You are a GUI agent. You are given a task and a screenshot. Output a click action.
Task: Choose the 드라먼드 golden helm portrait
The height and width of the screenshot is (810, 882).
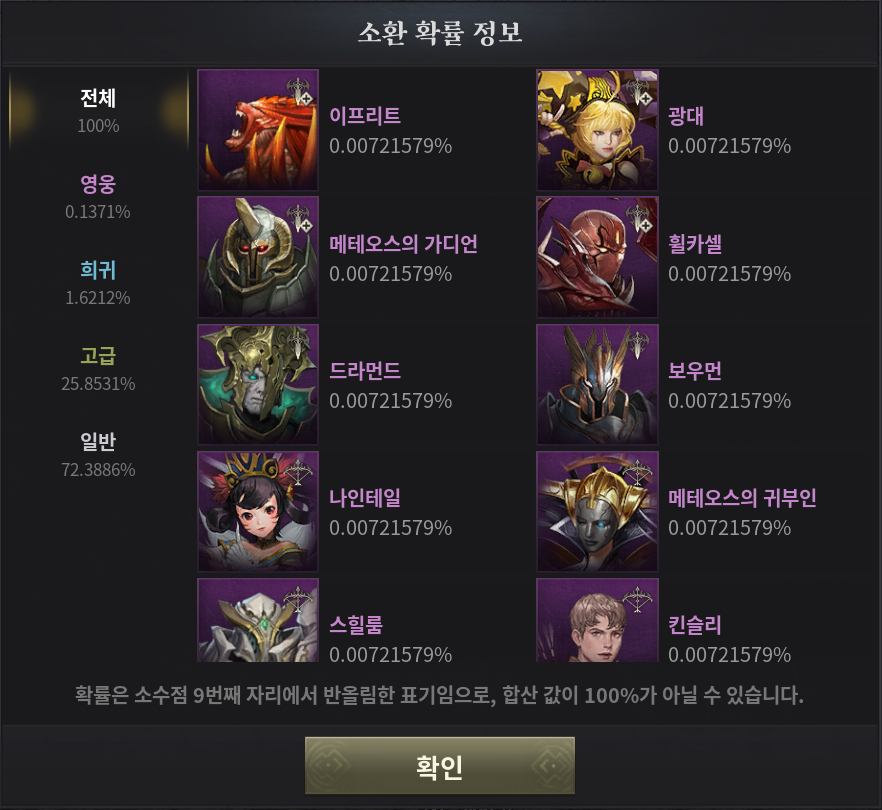[x=258, y=384]
